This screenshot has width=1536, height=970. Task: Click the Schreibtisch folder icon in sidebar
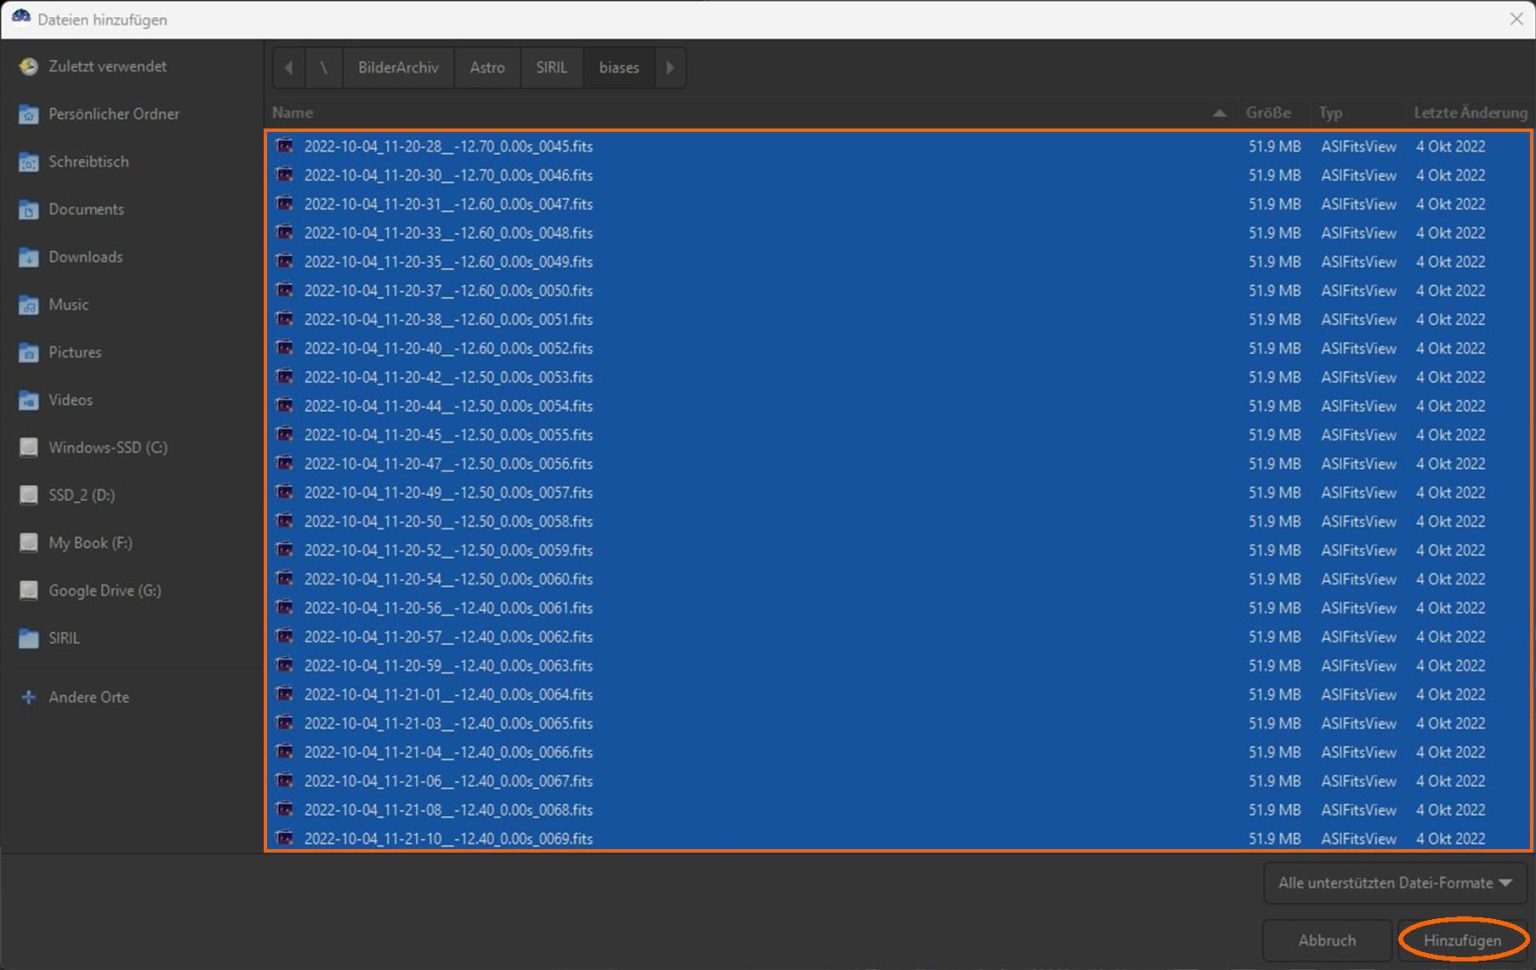pyautogui.click(x=29, y=162)
